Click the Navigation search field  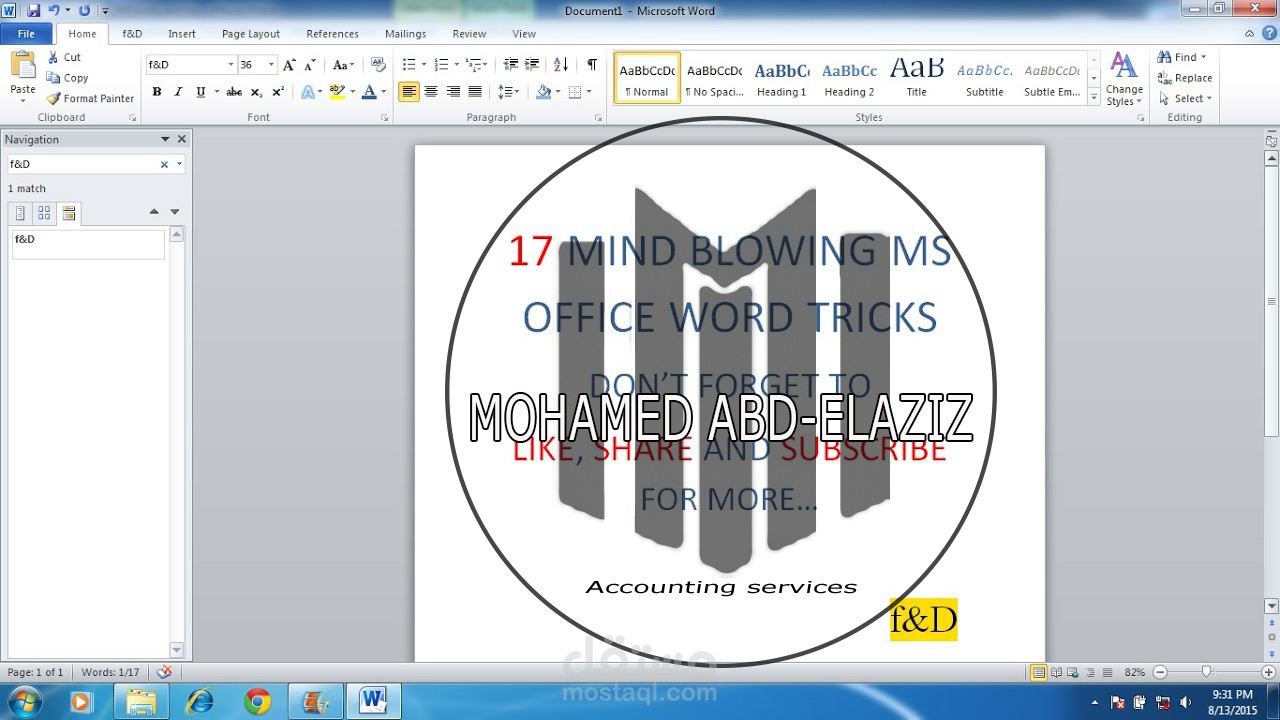(82, 164)
